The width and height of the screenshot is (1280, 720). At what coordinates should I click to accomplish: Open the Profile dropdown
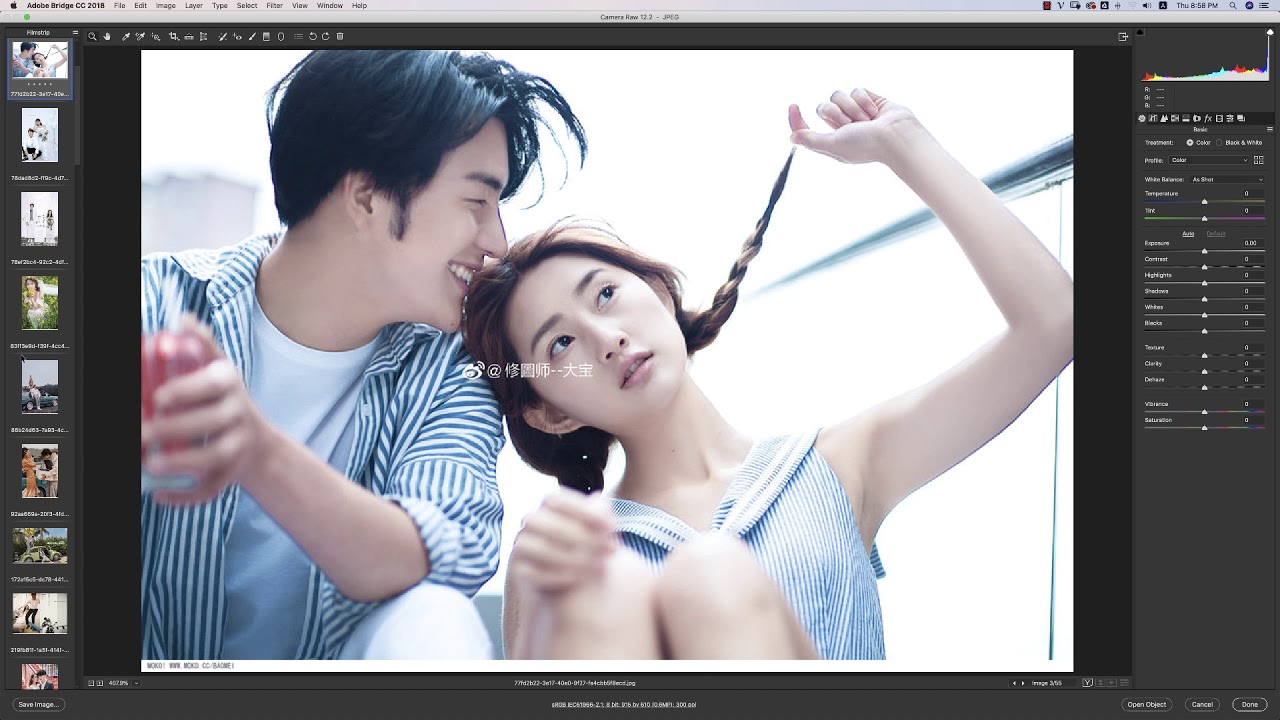[1209, 160]
